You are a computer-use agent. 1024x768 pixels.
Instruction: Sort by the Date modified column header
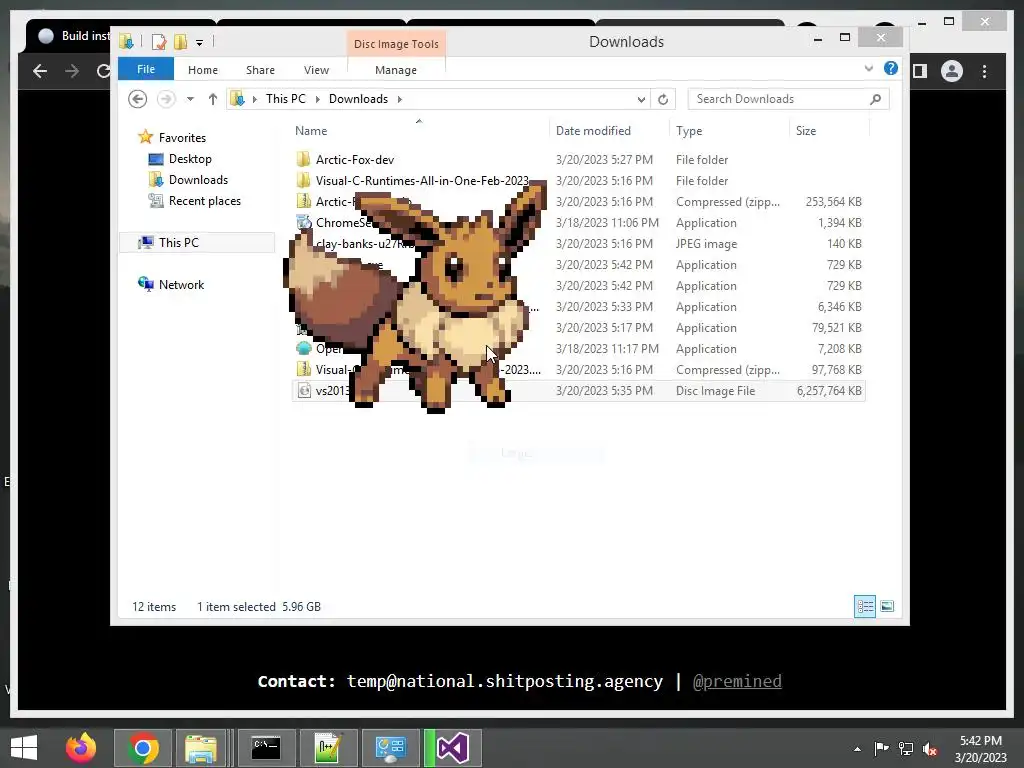click(x=593, y=131)
